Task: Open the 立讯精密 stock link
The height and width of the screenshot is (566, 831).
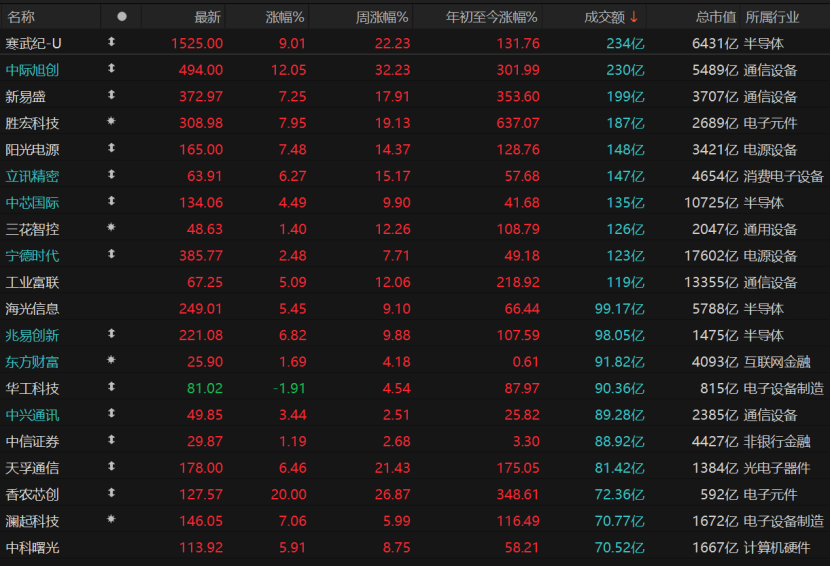Action: coord(32,176)
